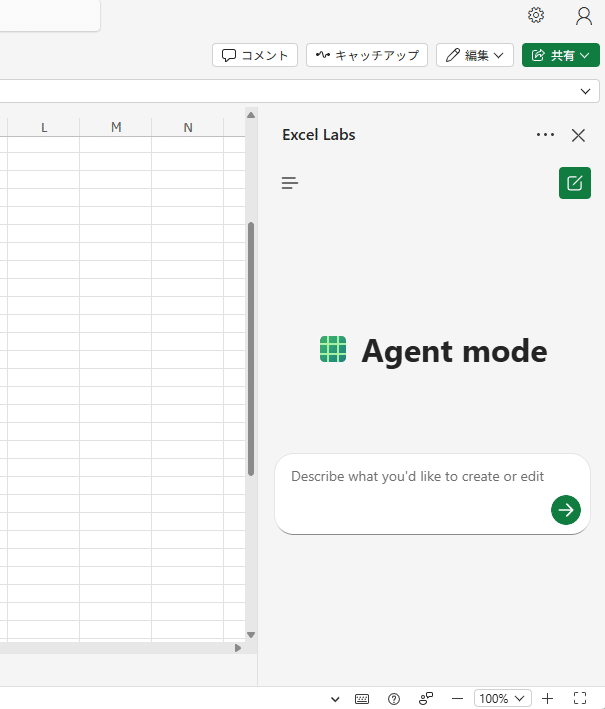Start a new Agent mode chat

[575, 183]
